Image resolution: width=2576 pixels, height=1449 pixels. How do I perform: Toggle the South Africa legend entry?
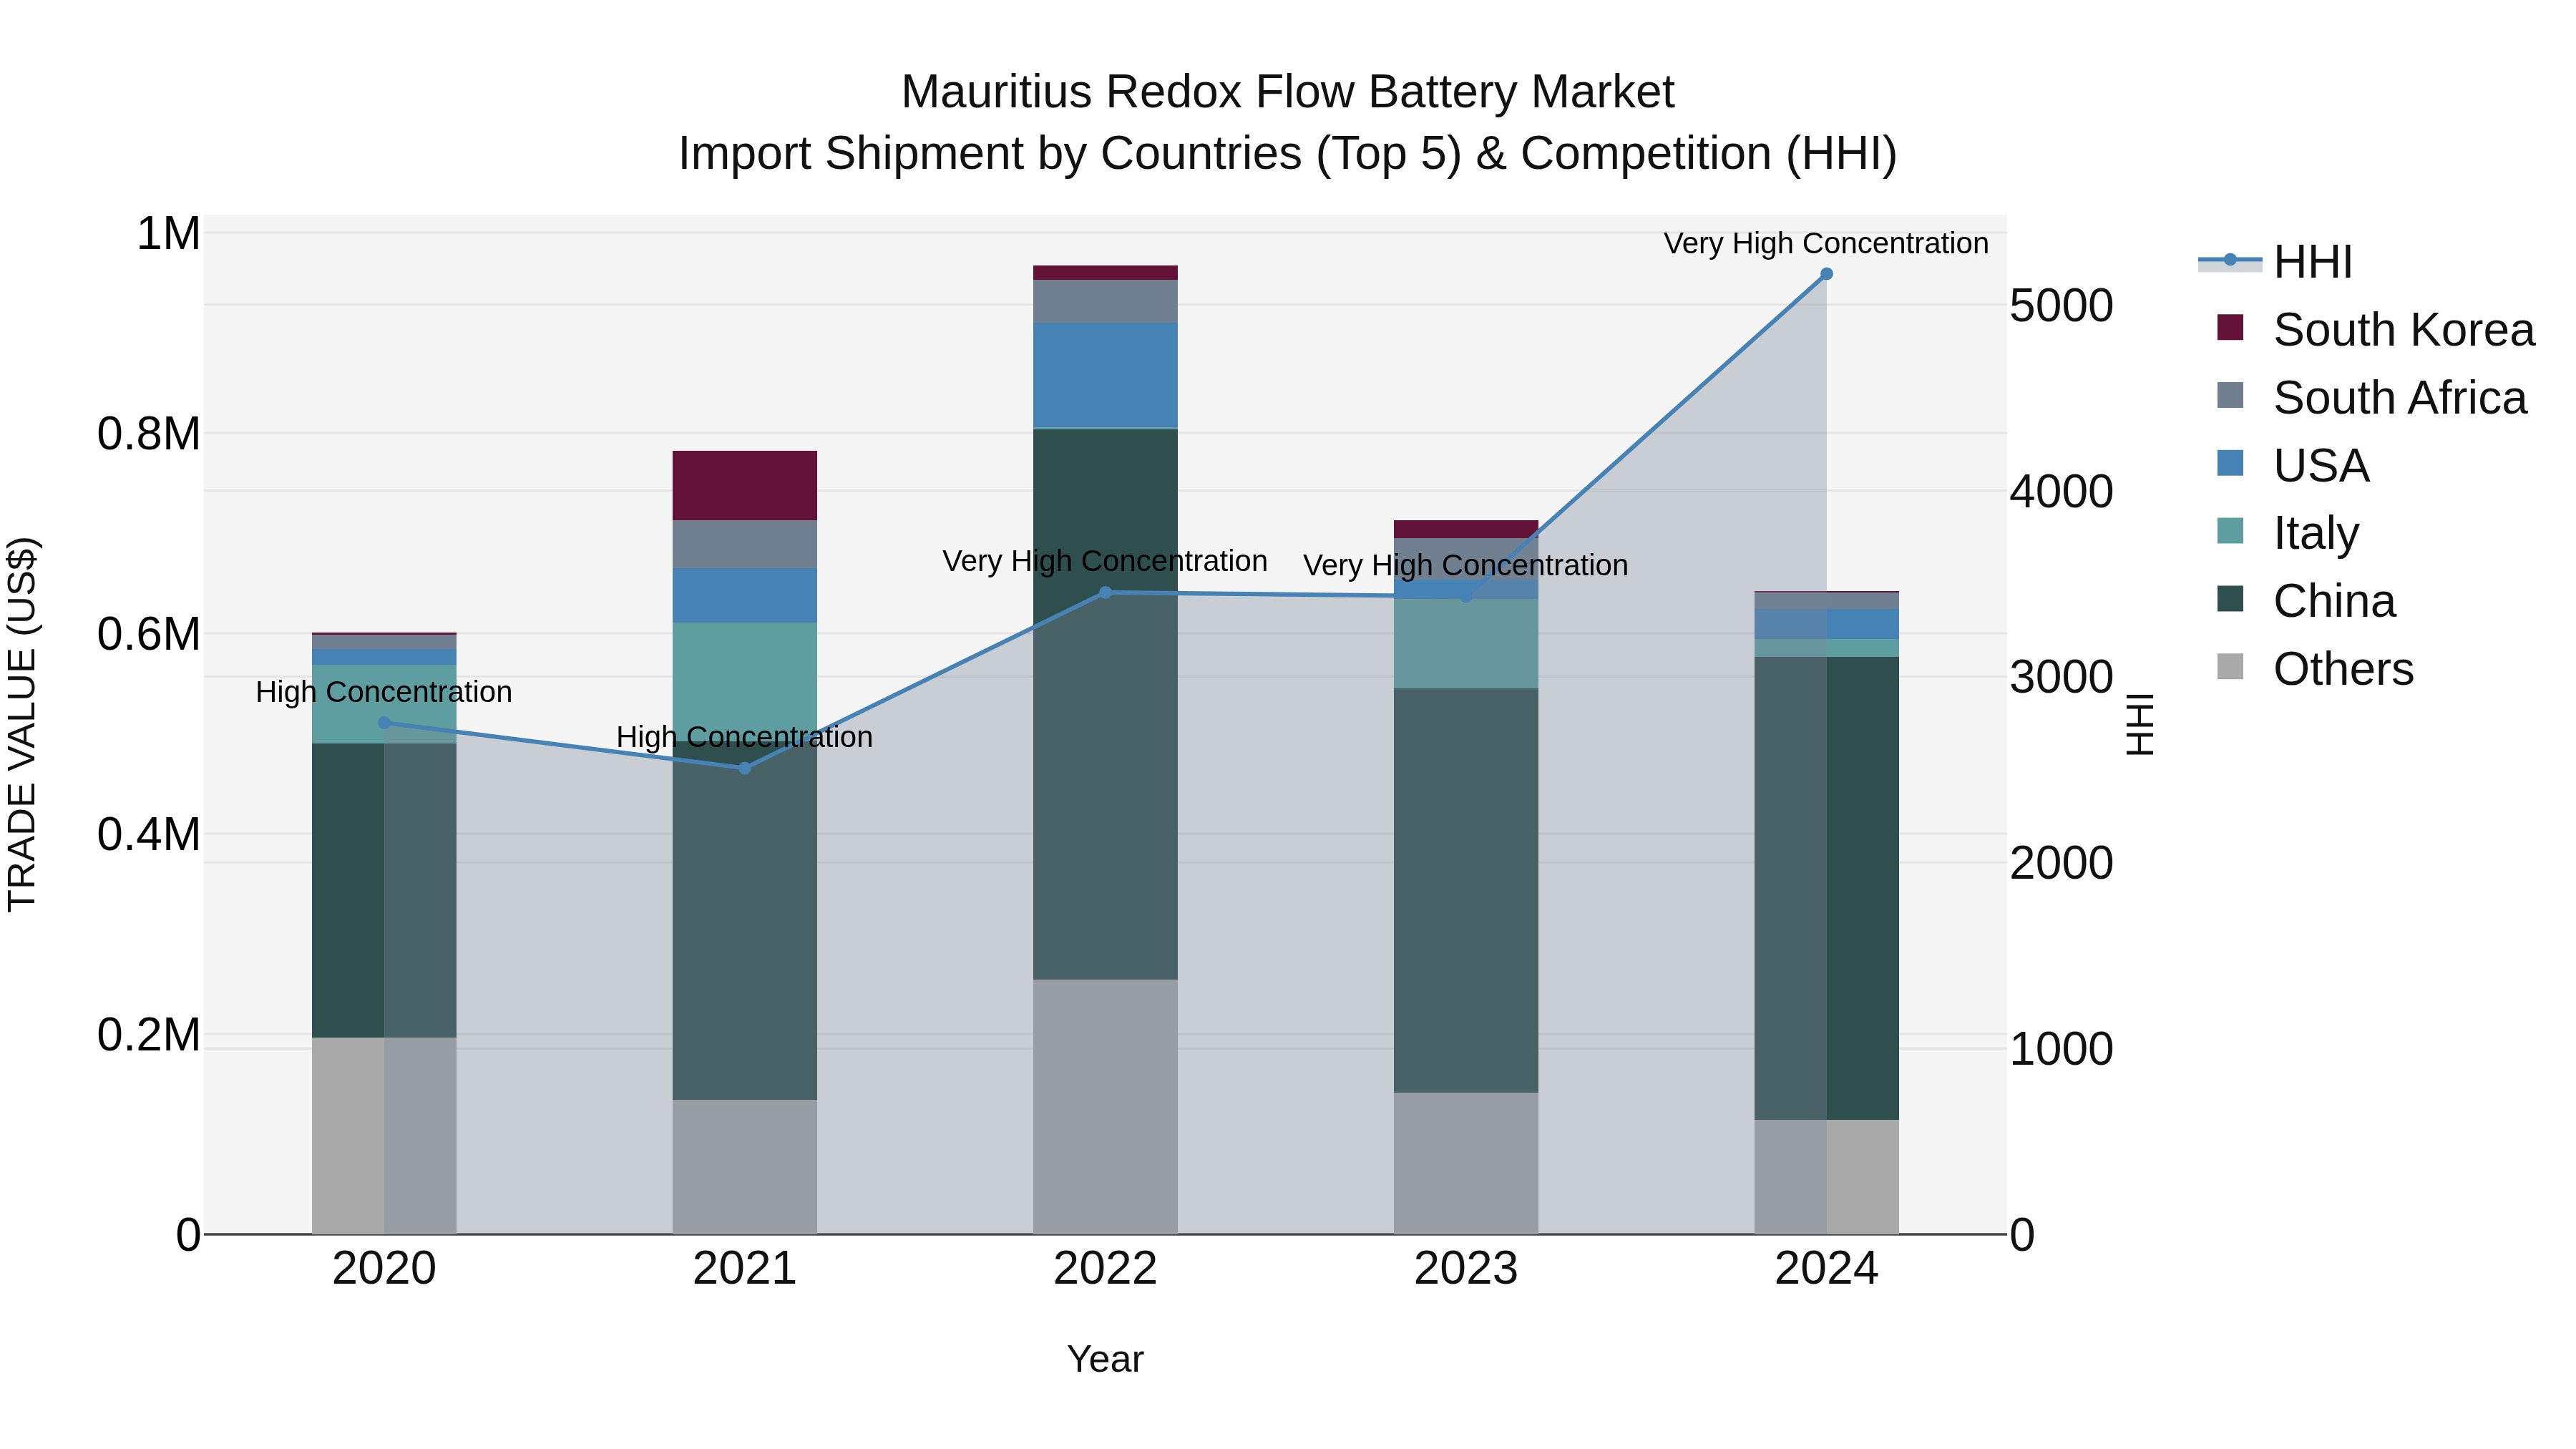click(2371, 398)
